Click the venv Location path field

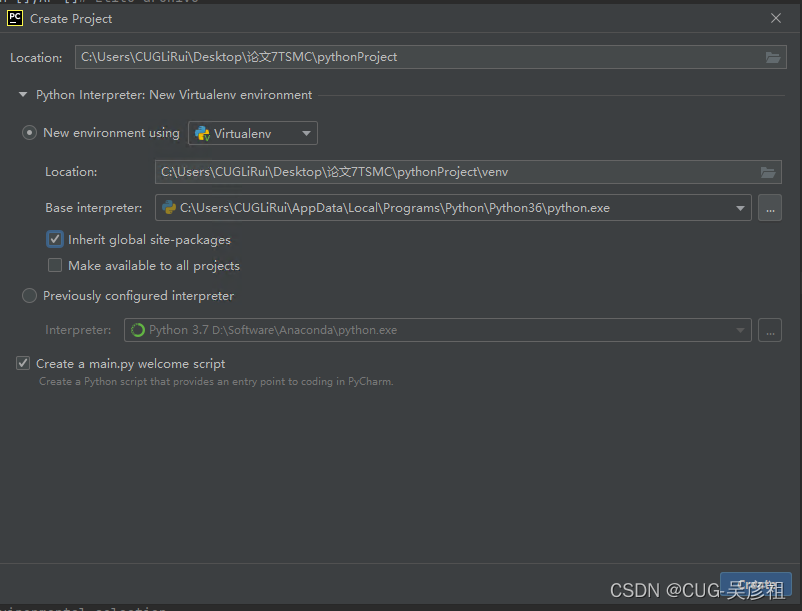coord(468,172)
